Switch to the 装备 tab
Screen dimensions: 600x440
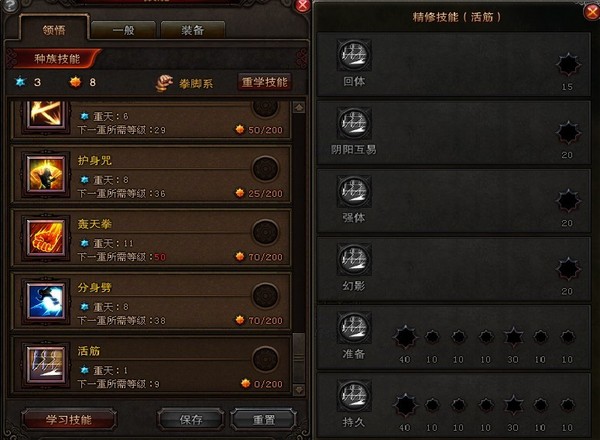192,30
